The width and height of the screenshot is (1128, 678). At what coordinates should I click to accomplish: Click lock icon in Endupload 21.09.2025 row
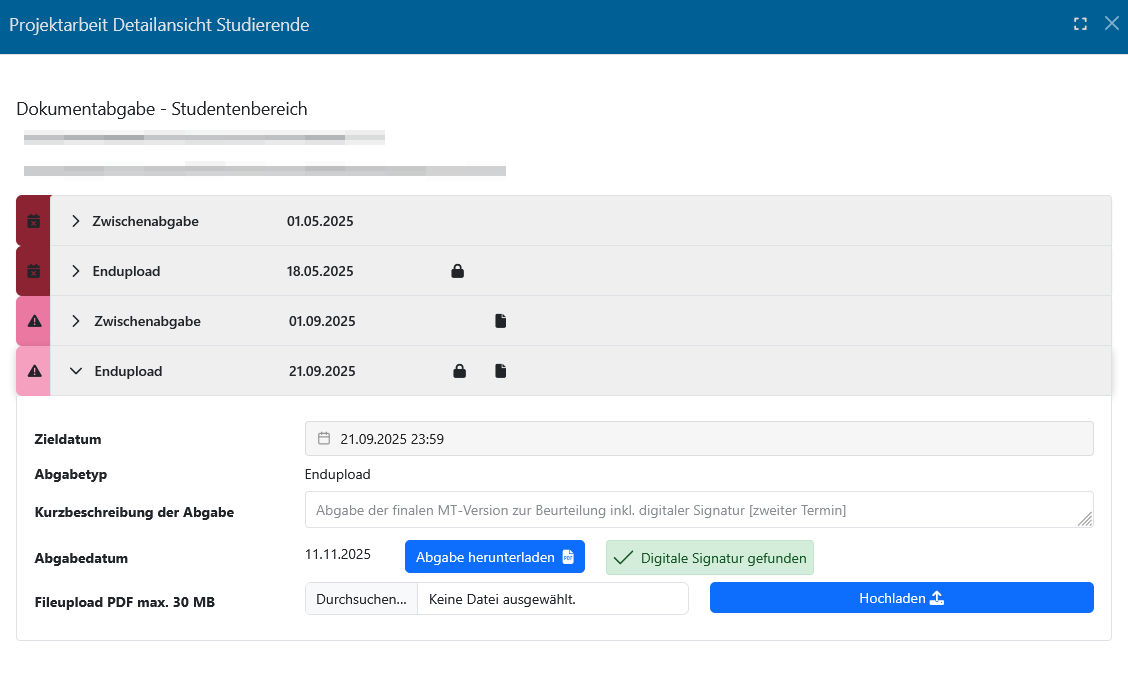[459, 371]
